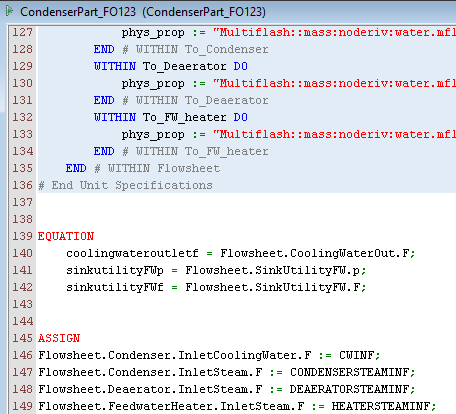Click the Multiflash string on line 127
This screenshot has height=414, width=456.
(x=334, y=32)
